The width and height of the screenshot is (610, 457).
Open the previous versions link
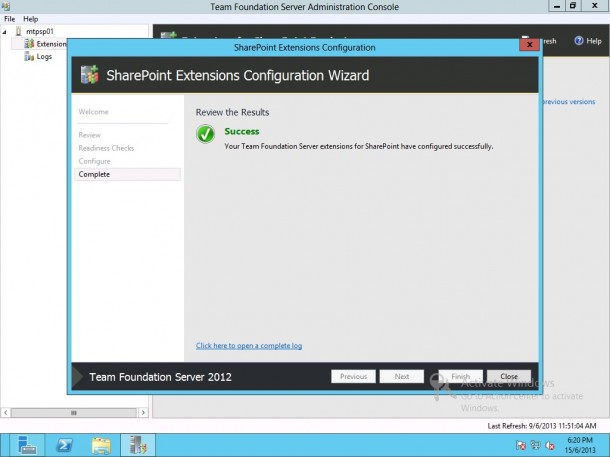[568, 102]
